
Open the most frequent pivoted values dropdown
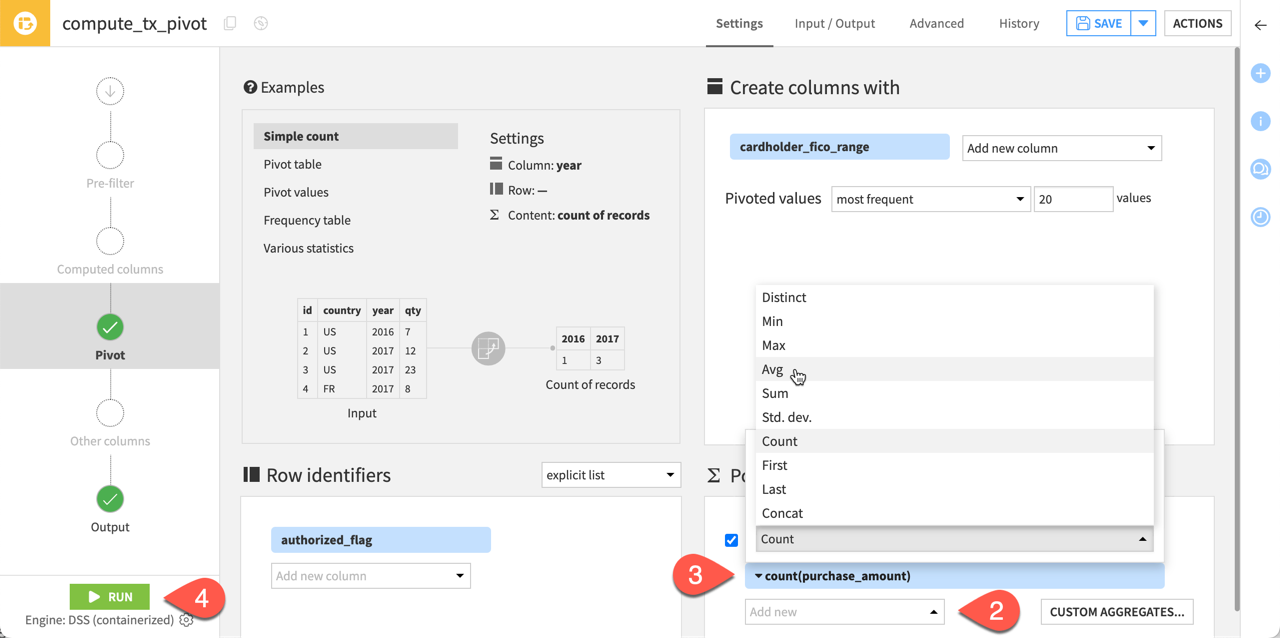(929, 198)
